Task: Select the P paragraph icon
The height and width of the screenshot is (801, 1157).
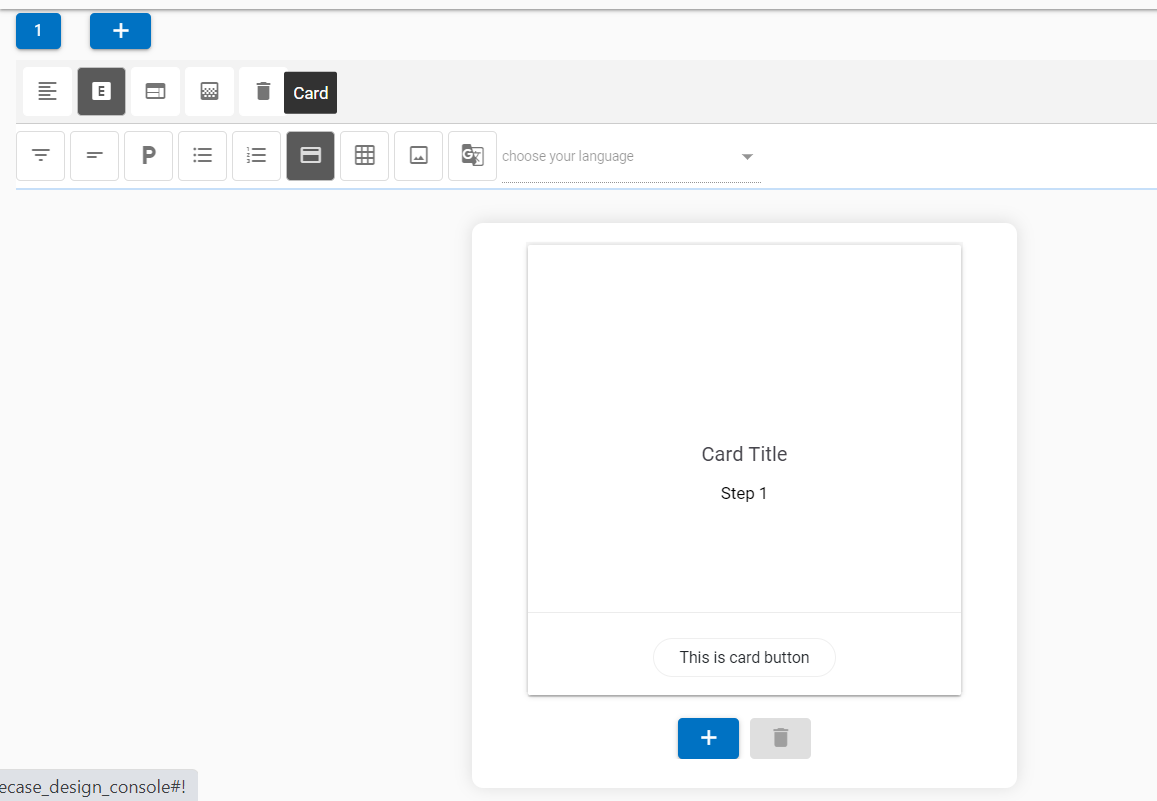Action: 148,156
